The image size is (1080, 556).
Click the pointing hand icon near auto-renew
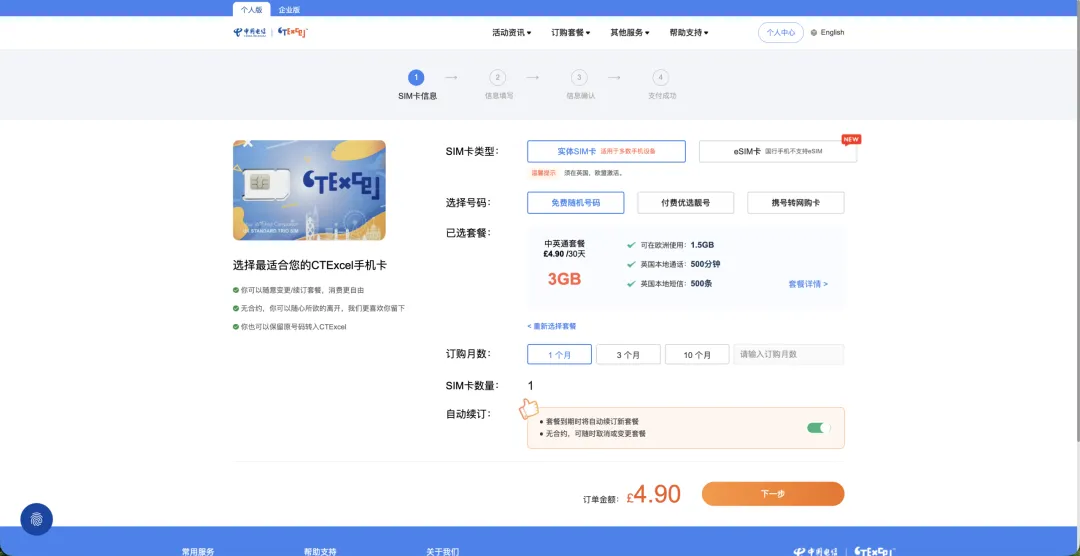pyautogui.click(x=529, y=409)
